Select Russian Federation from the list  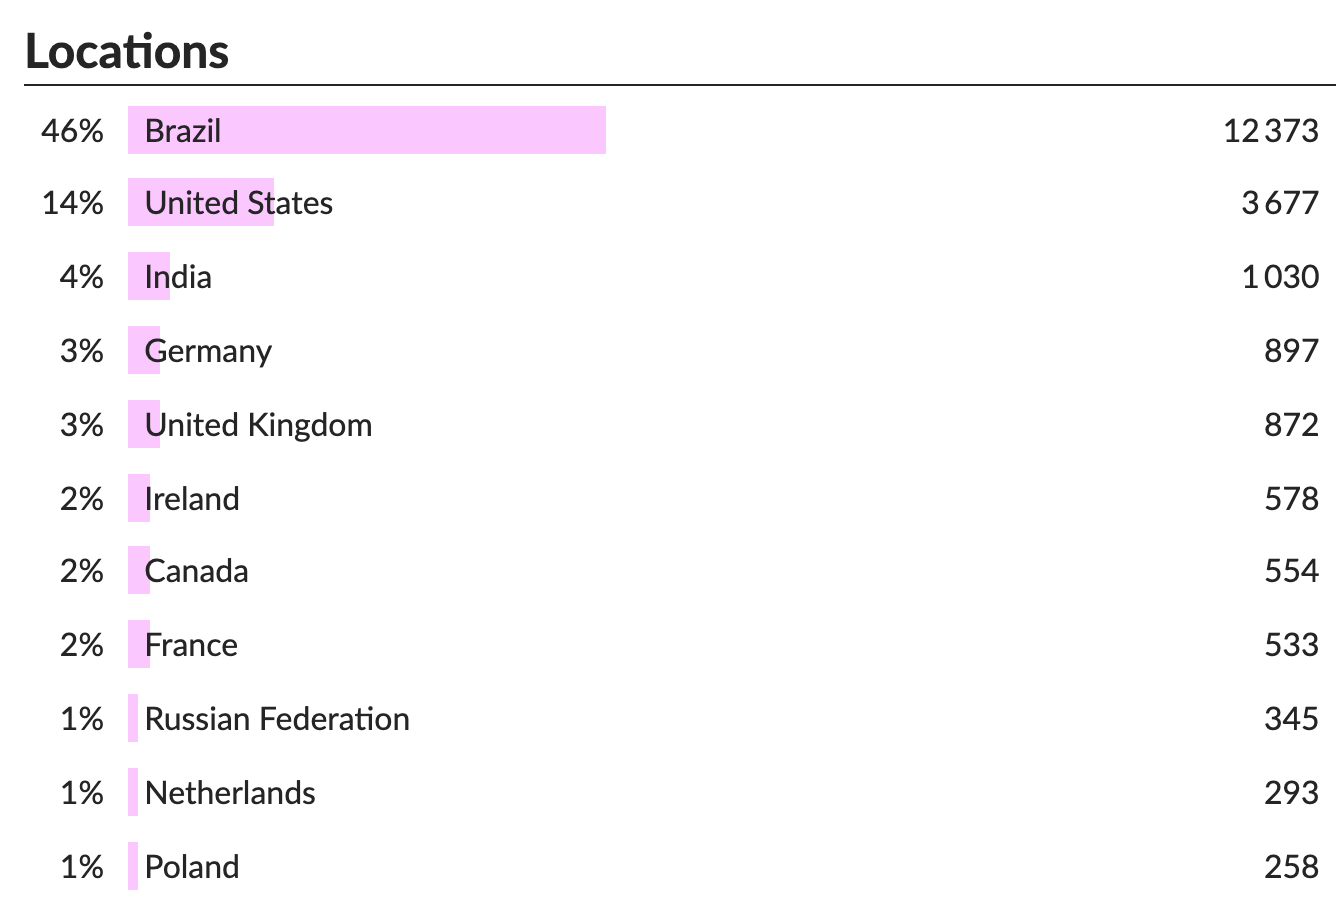[277, 719]
